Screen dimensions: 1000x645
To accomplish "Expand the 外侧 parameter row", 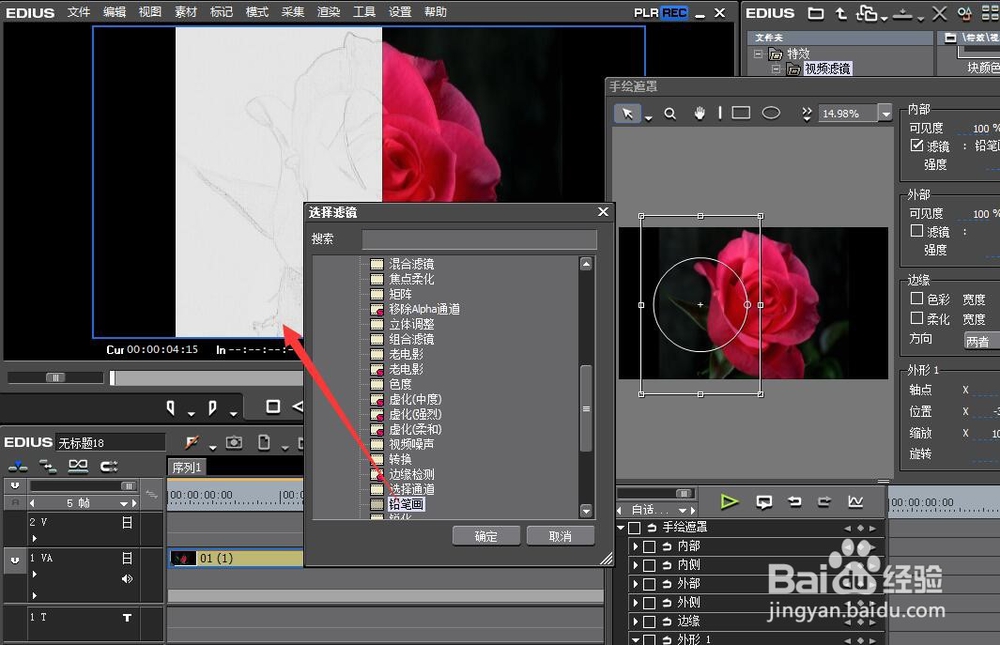I will pyautogui.click(x=635, y=602).
